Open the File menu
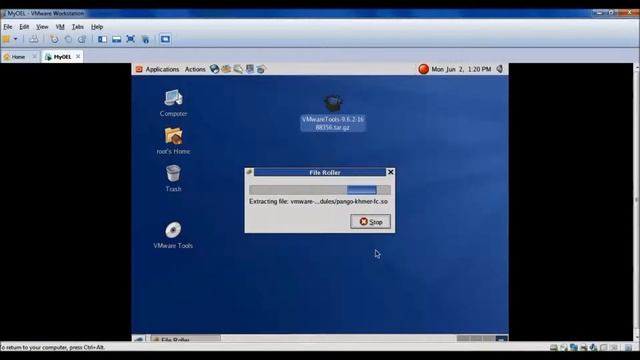Screen dimensions: 640x360 (x=8, y=27)
